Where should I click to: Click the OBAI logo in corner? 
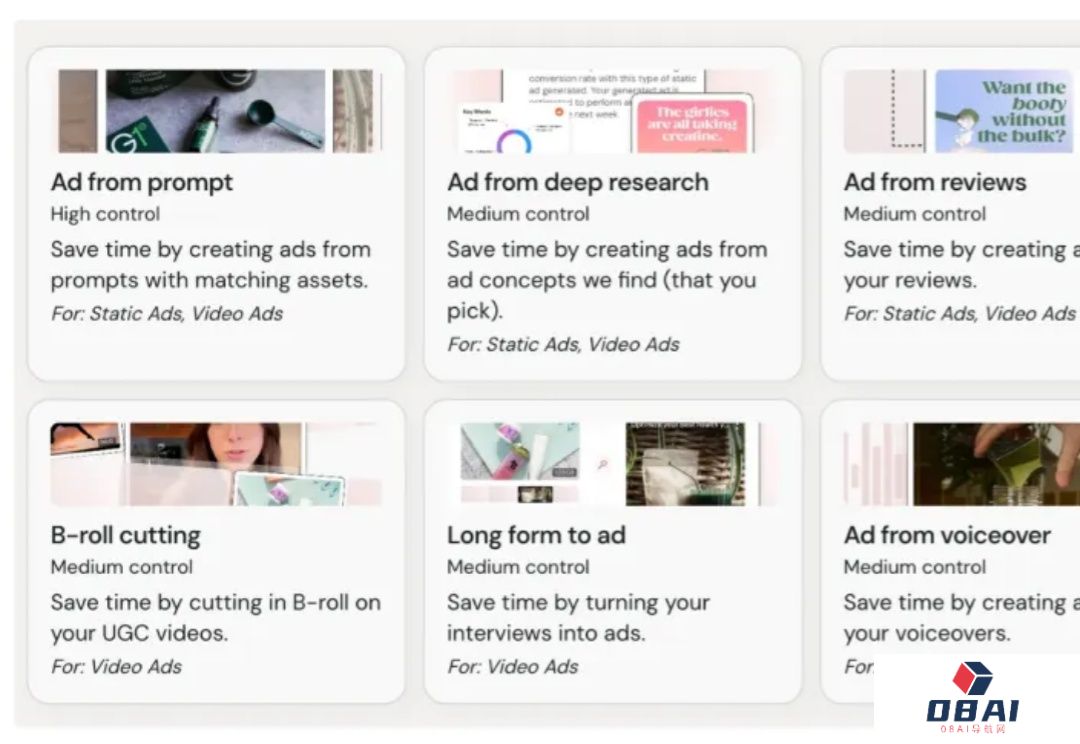(973, 697)
